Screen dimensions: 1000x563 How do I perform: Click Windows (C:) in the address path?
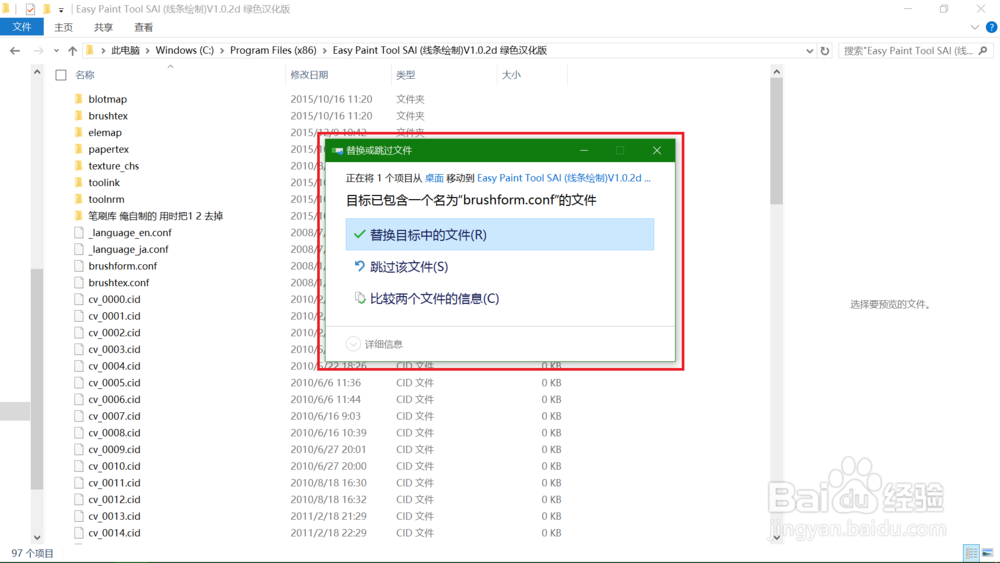185,50
